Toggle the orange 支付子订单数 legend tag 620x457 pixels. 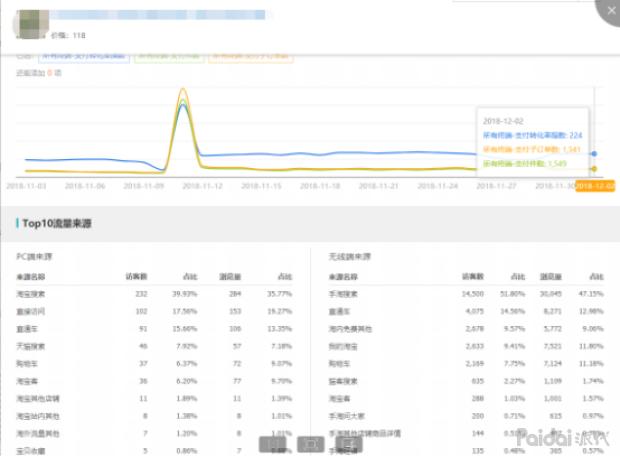tap(250, 57)
